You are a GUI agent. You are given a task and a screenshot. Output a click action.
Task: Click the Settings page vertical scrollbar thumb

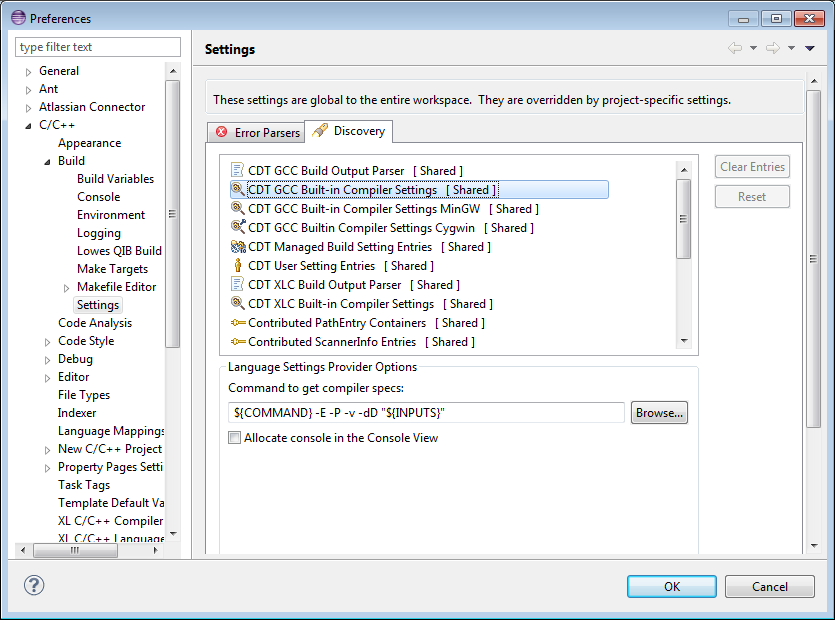point(813,259)
